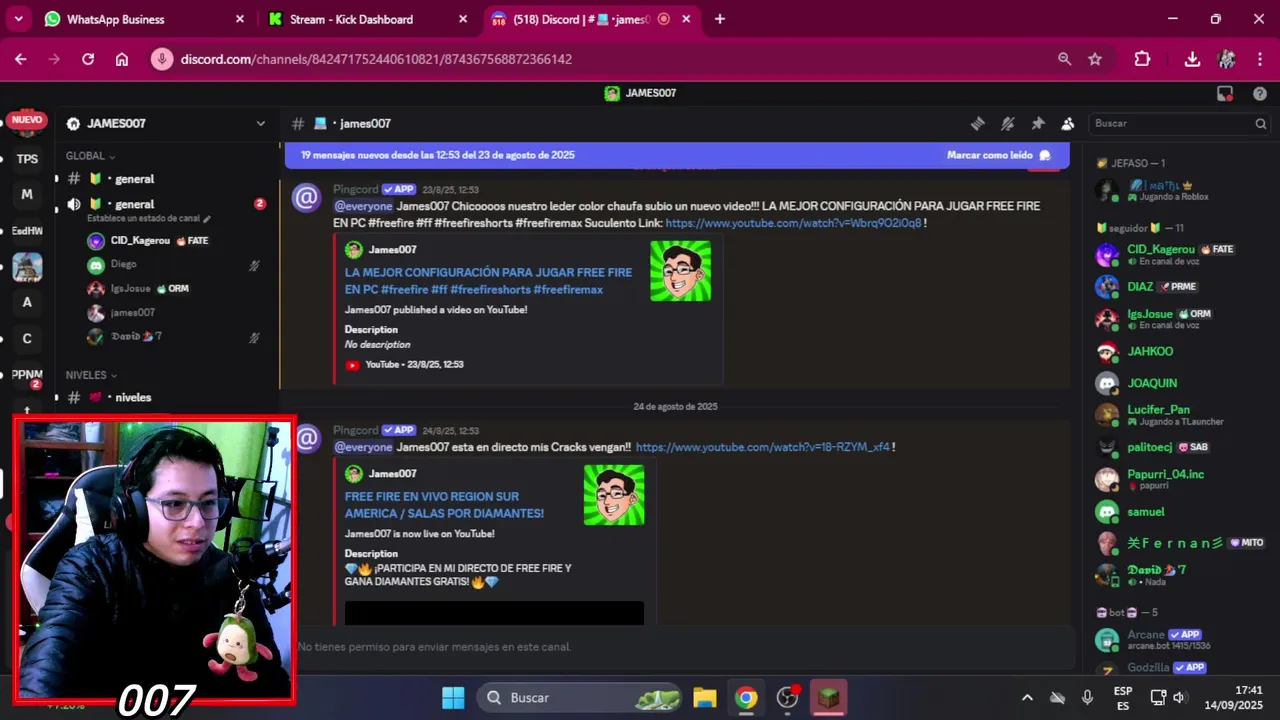This screenshot has width=1280, height=720.
Task: Open the TPS server icon
Action: [x=27, y=159]
